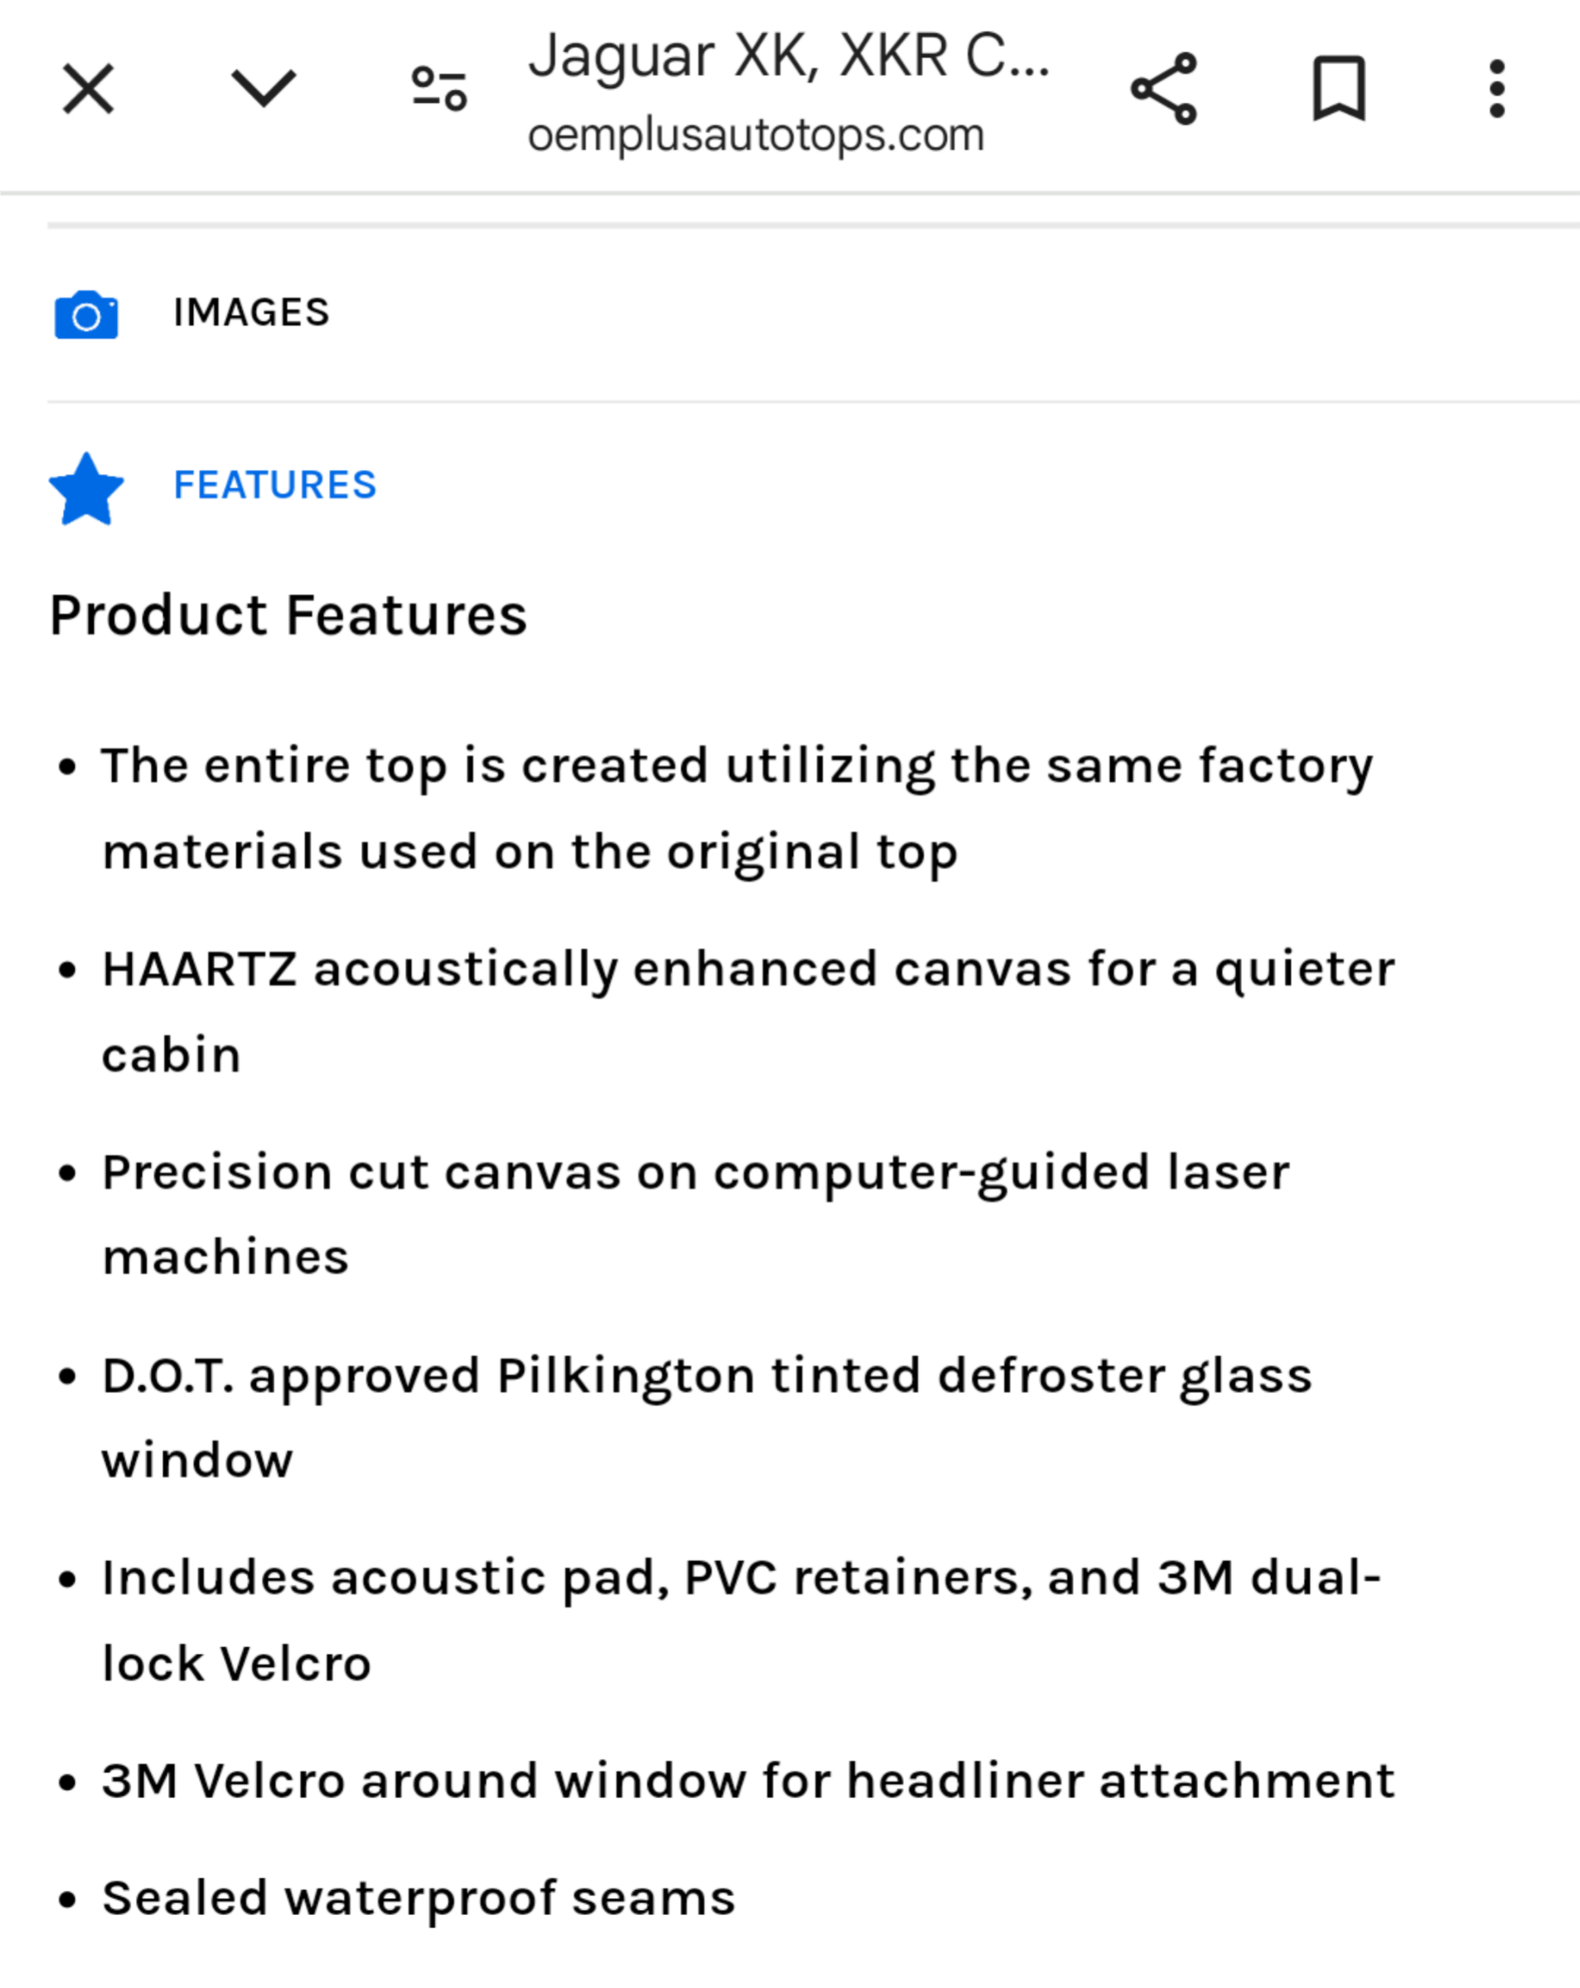Tap the oemplusautotops.com URL
The image size is (1580, 1988).
point(756,136)
